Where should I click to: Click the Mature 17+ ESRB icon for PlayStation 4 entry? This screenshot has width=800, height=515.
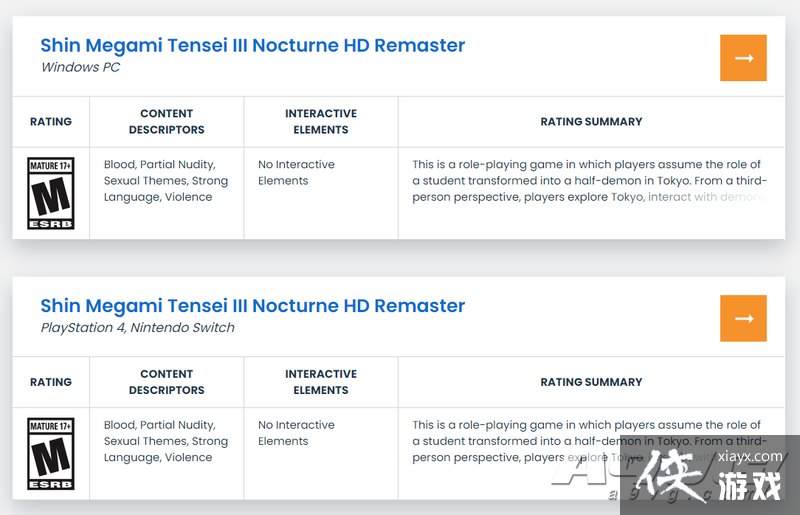pos(51,453)
